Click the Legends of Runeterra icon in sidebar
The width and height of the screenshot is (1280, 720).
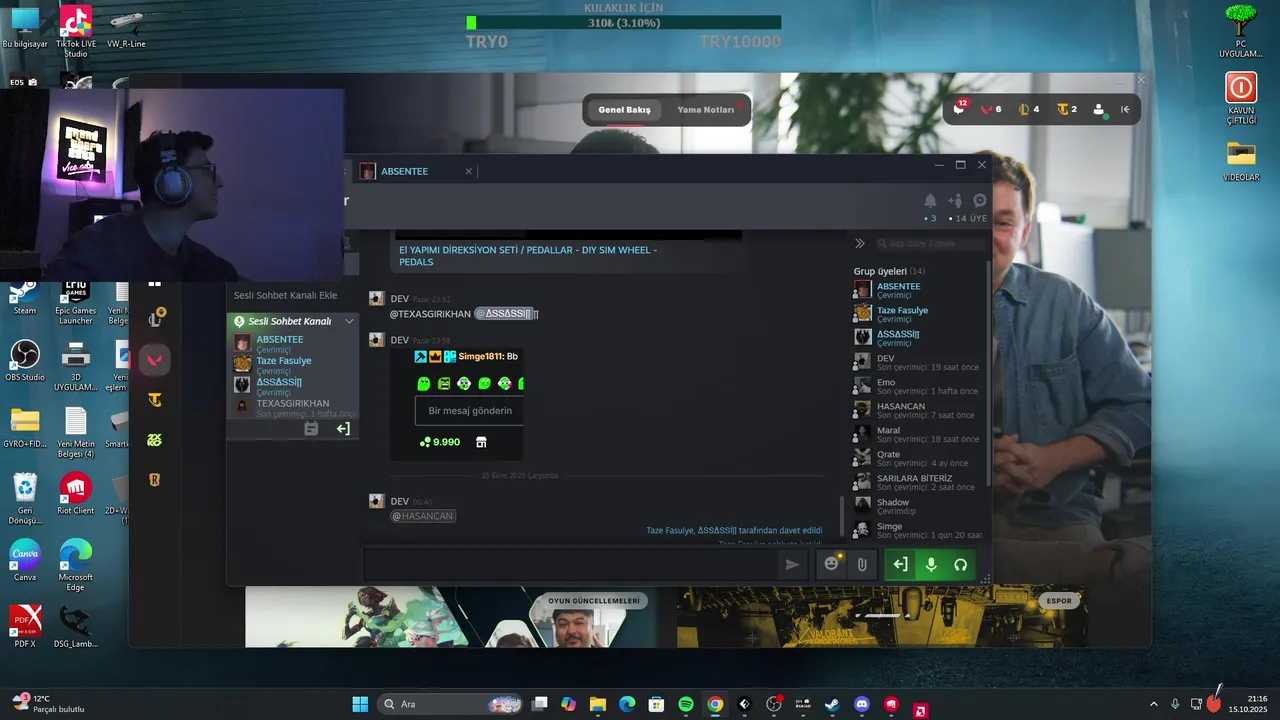pos(155,480)
